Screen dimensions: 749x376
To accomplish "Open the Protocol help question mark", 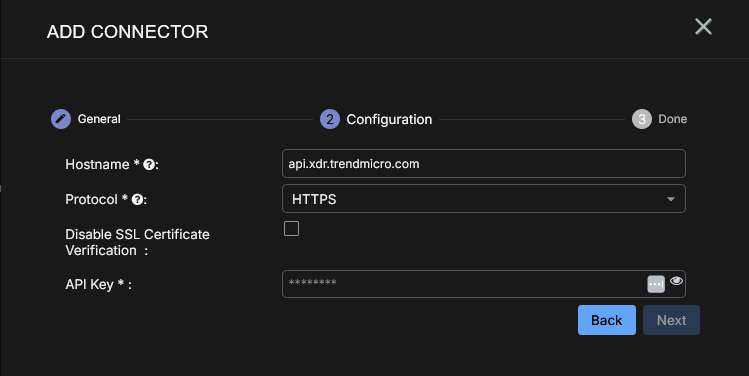I will [x=137, y=199].
